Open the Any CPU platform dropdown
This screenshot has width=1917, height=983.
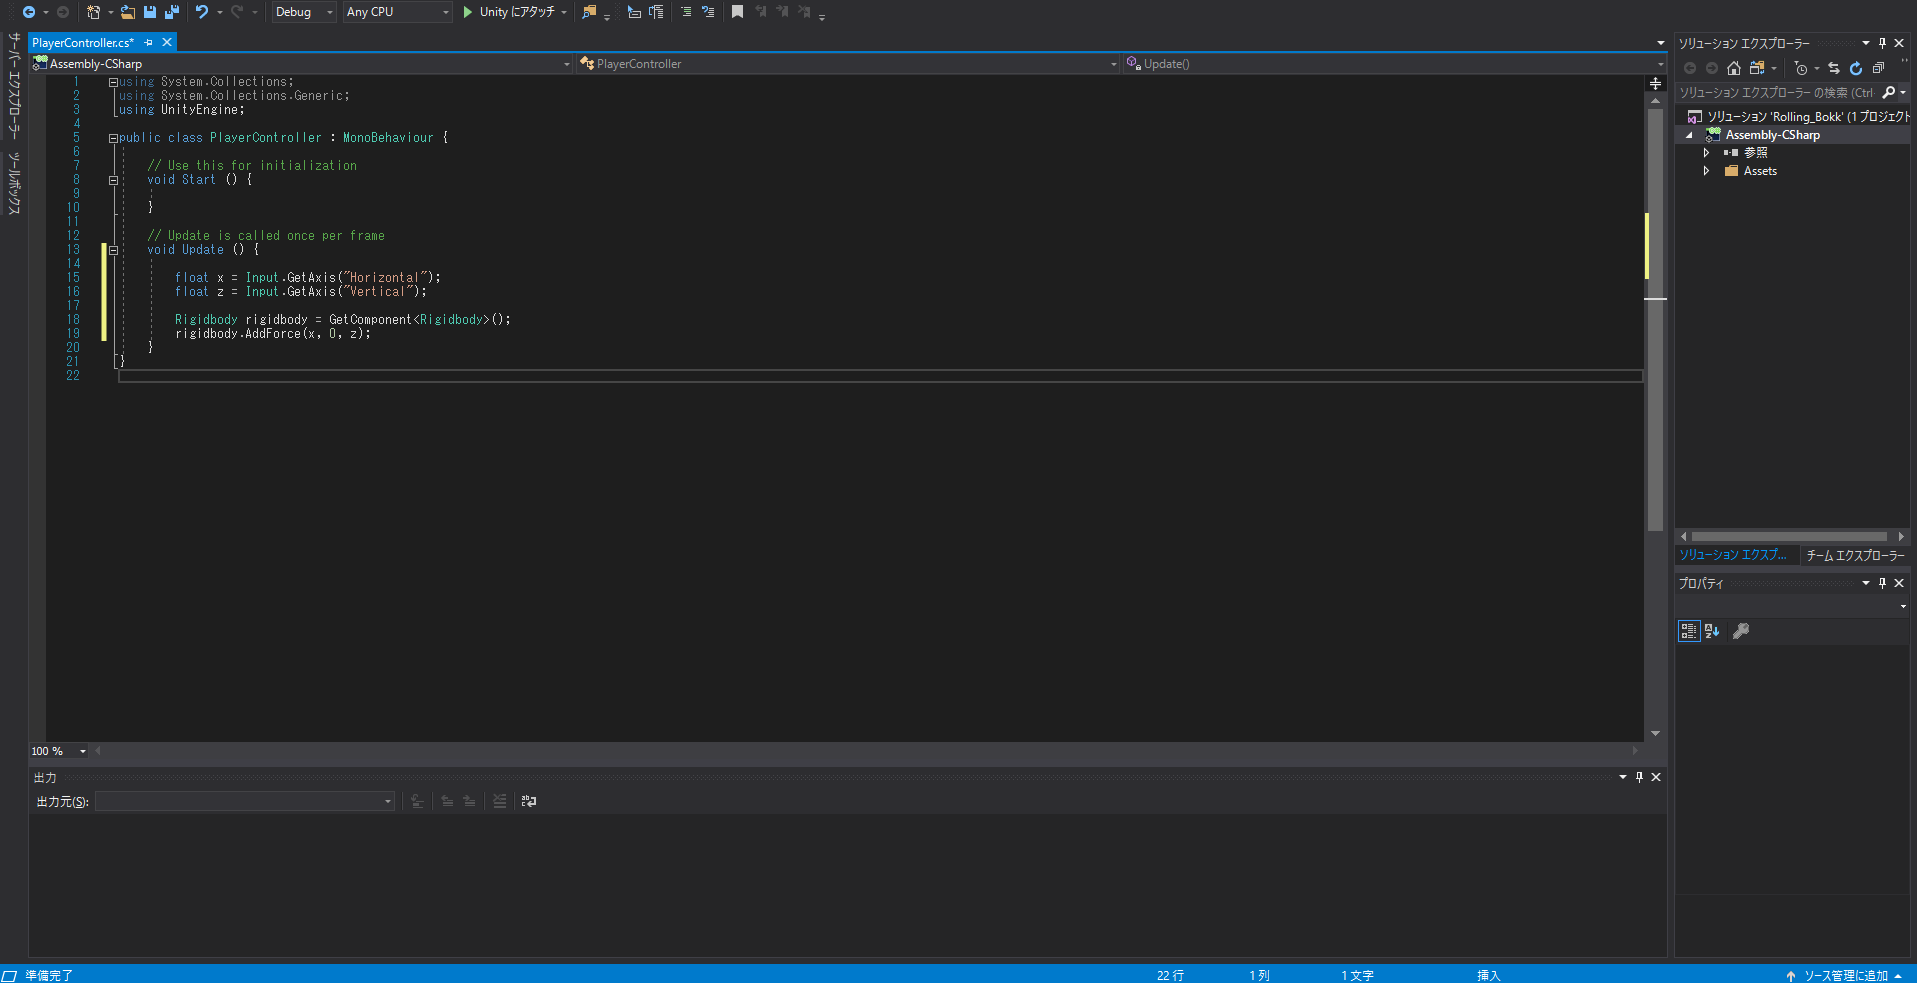point(397,12)
